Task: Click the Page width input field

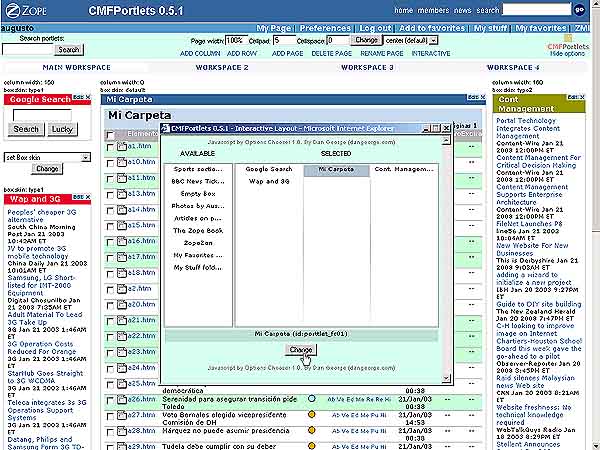Action: tap(236, 40)
